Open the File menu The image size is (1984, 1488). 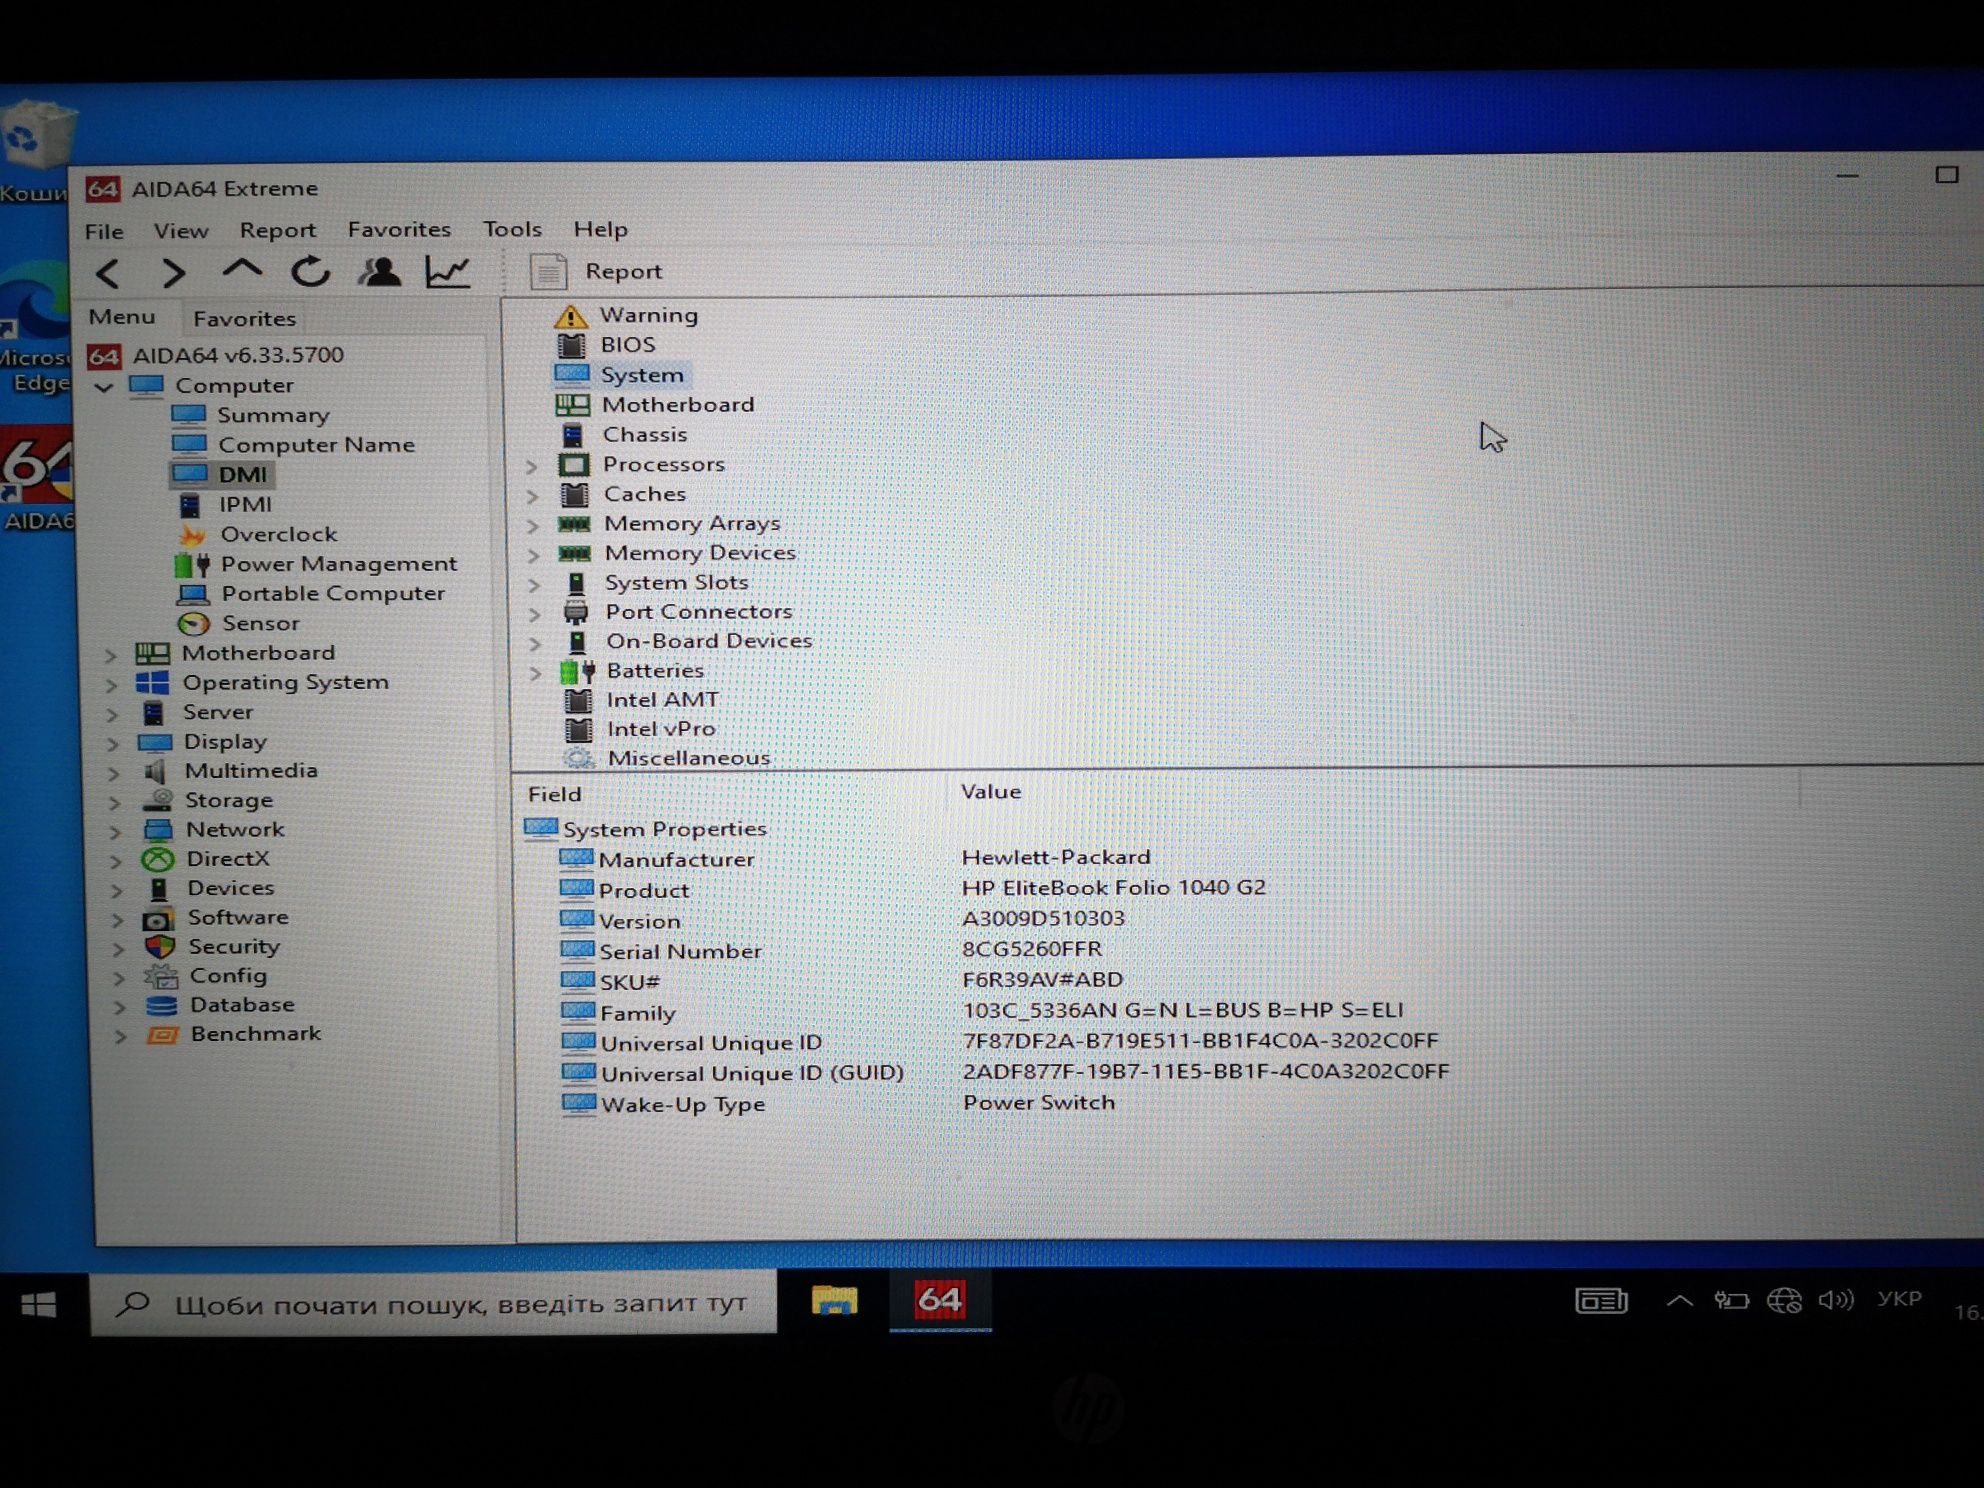(104, 231)
